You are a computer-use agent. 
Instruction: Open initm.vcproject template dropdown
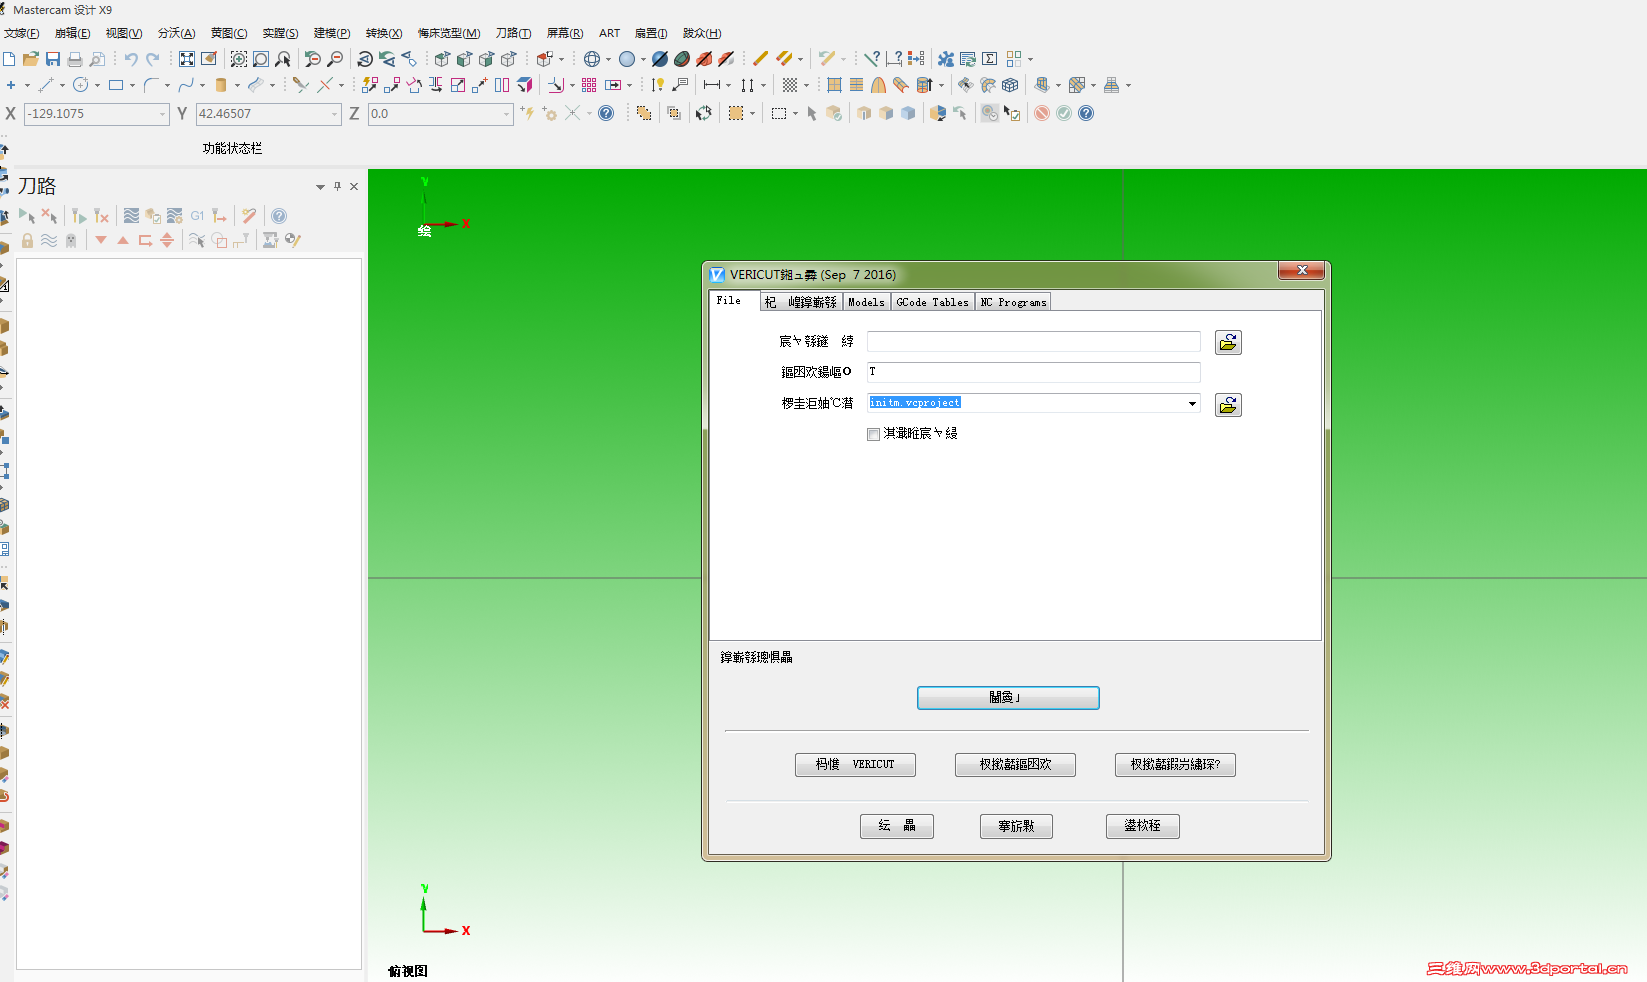1192,403
